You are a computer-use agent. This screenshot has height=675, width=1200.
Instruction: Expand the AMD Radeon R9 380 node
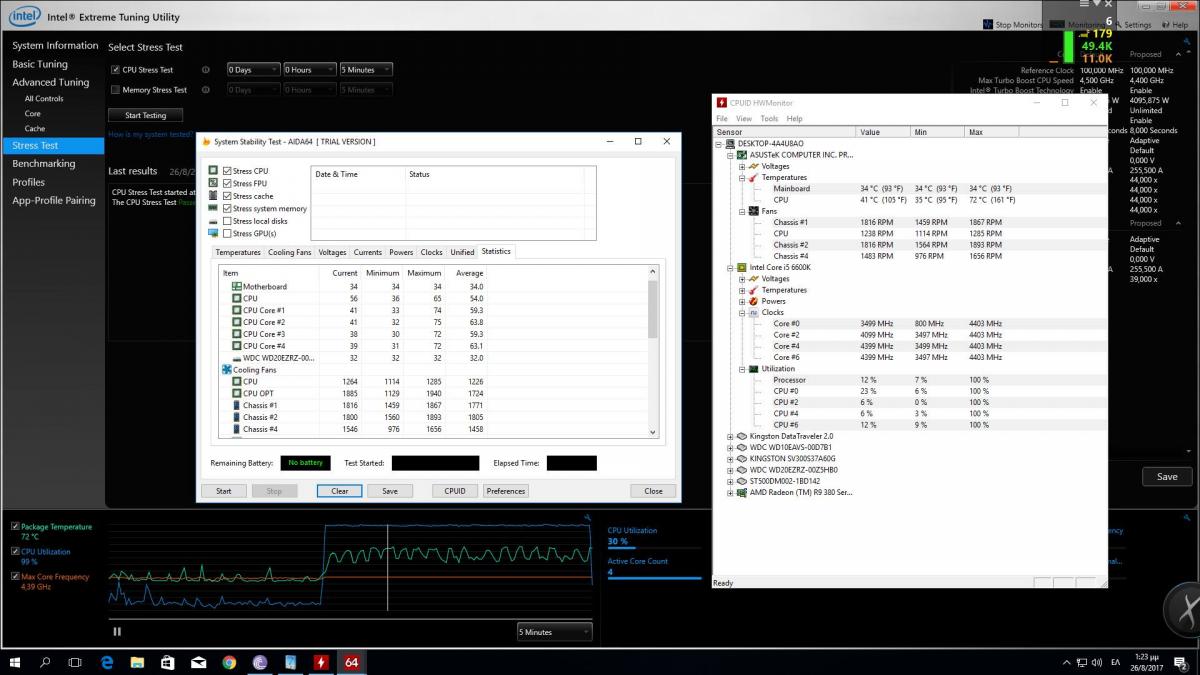click(x=730, y=492)
